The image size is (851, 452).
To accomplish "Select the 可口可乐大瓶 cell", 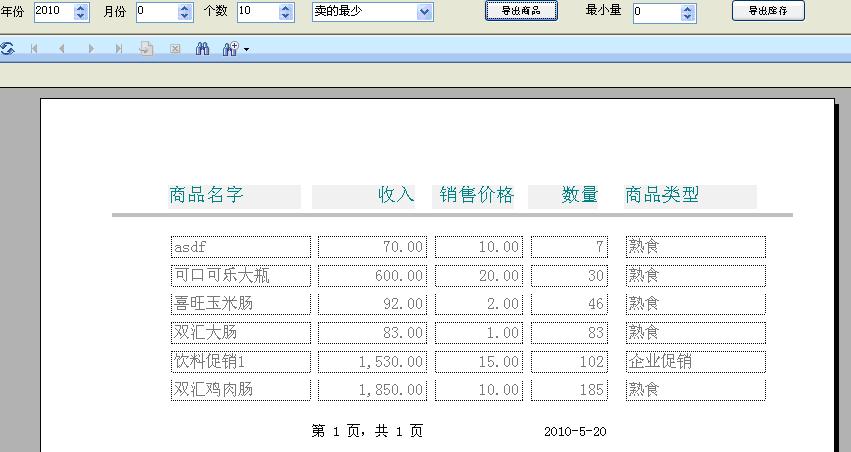I will tap(240, 276).
